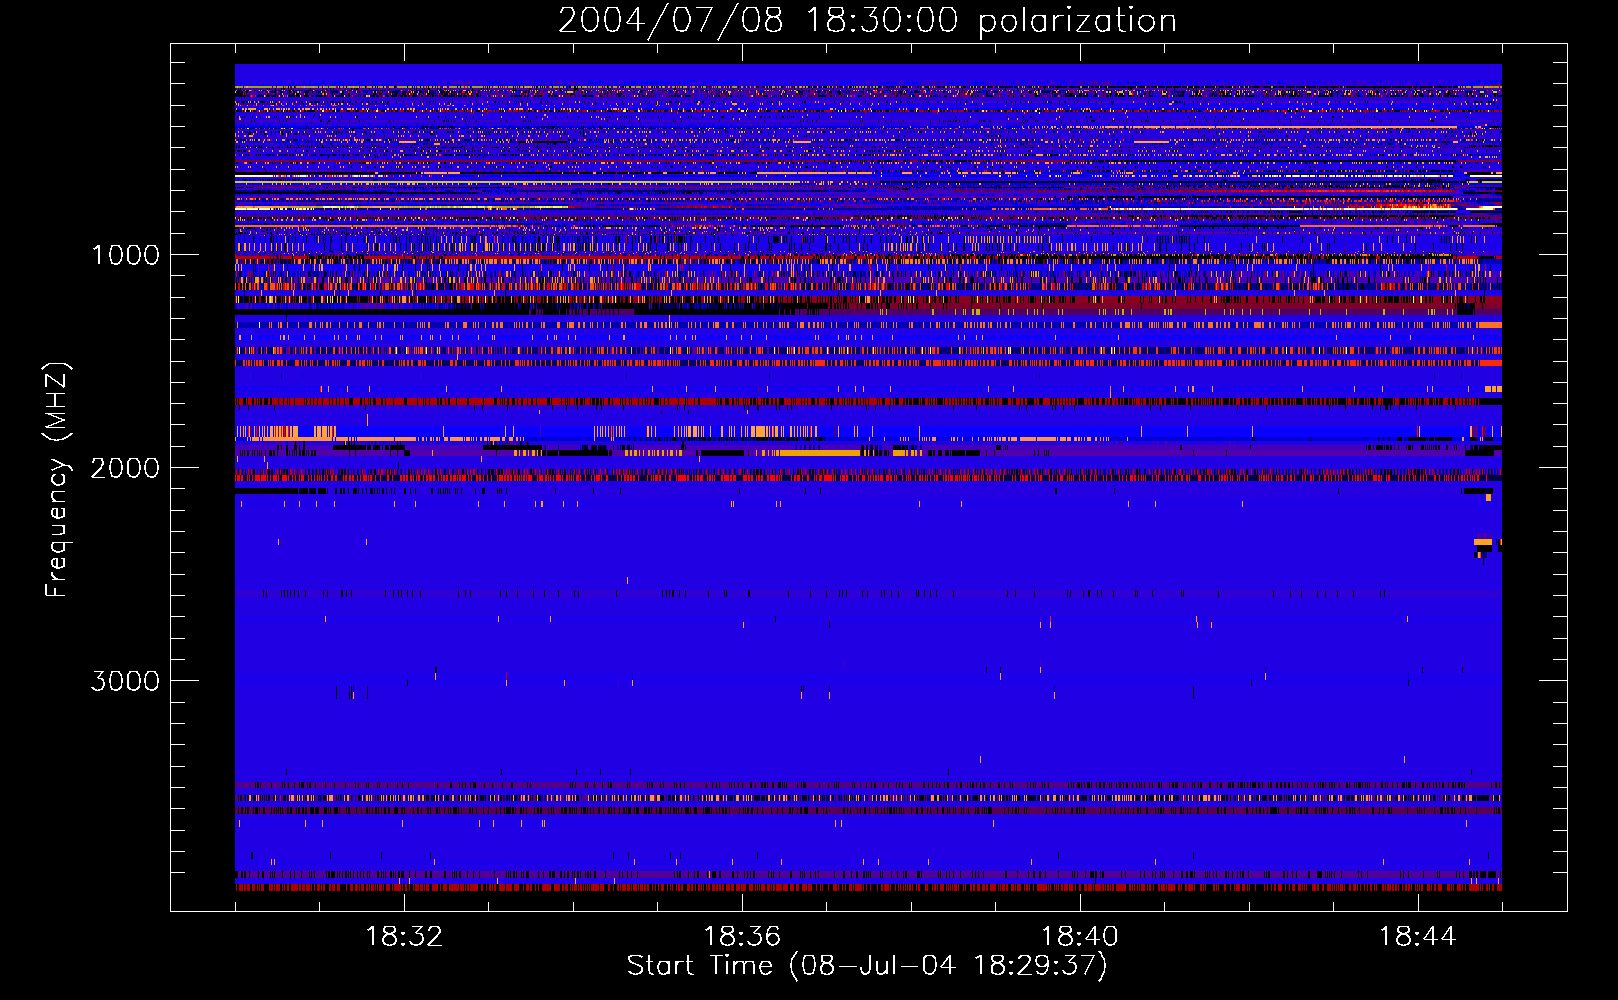Select the 1000 frequency tick label
The height and width of the screenshot is (1000, 1618).
125,255
